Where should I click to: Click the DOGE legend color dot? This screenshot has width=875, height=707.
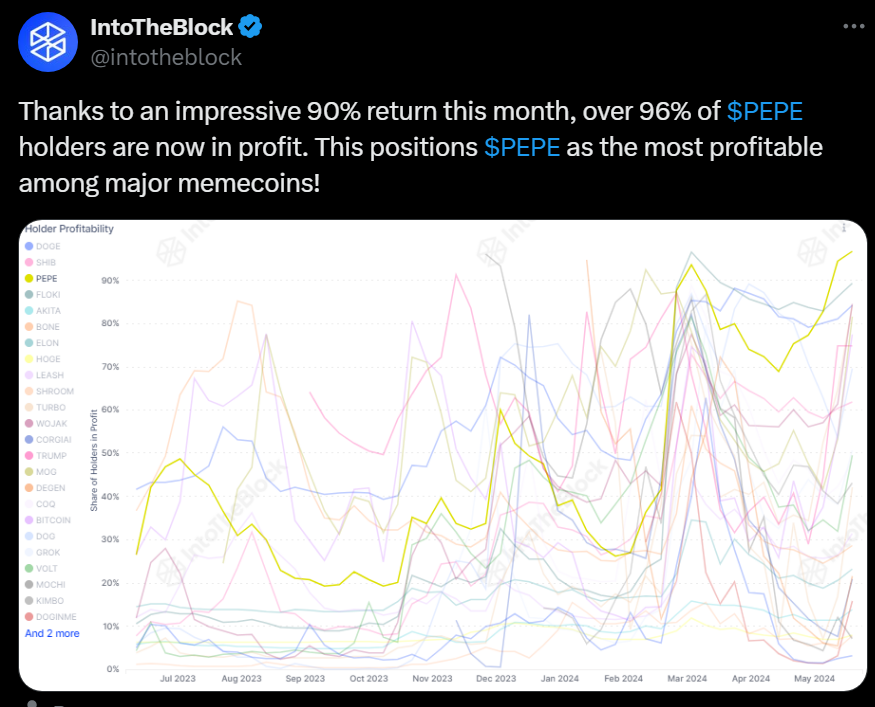[x=29, y=246]
